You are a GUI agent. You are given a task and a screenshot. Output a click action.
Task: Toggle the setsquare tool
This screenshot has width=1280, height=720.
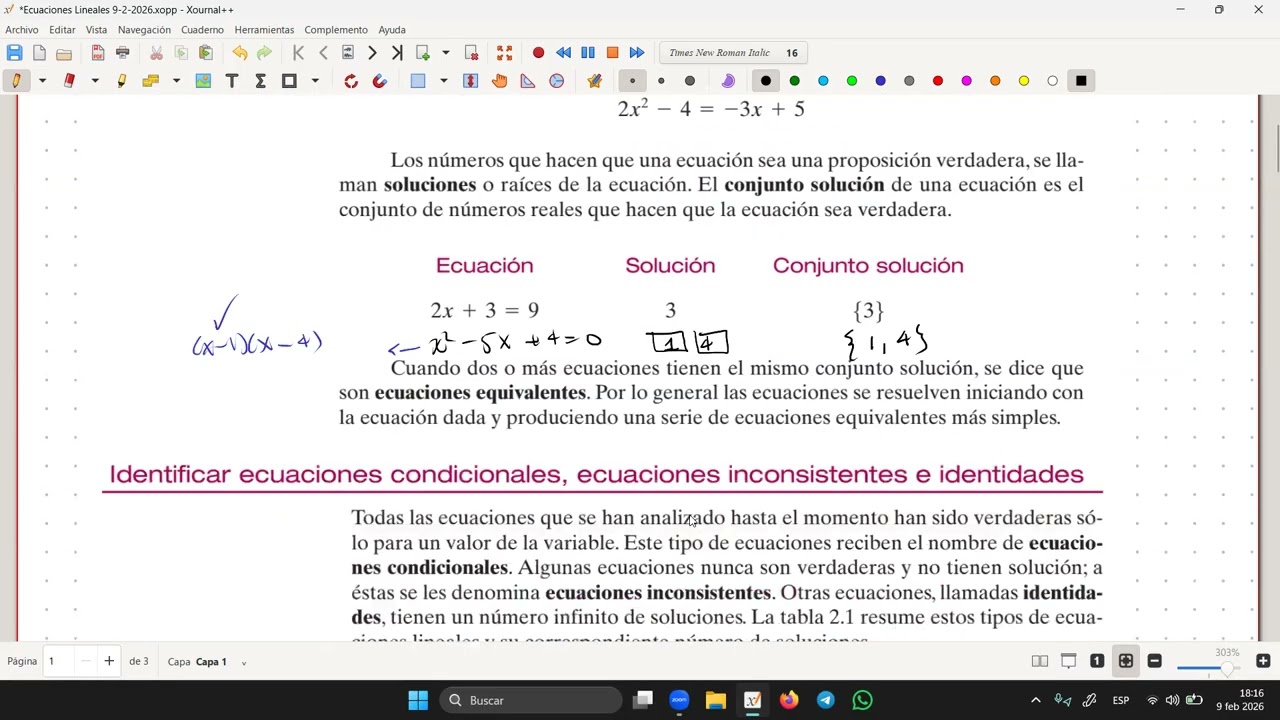[528, 81]
